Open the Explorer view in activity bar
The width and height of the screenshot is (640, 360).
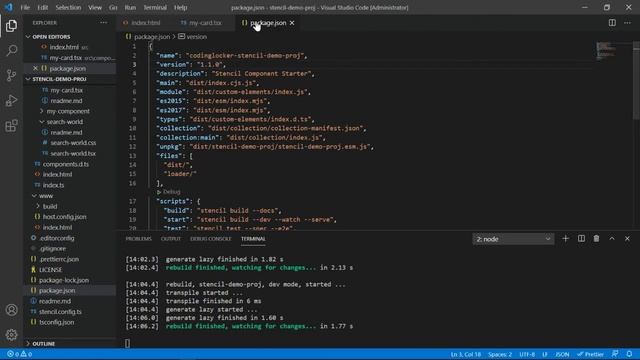tap(11, 26)
